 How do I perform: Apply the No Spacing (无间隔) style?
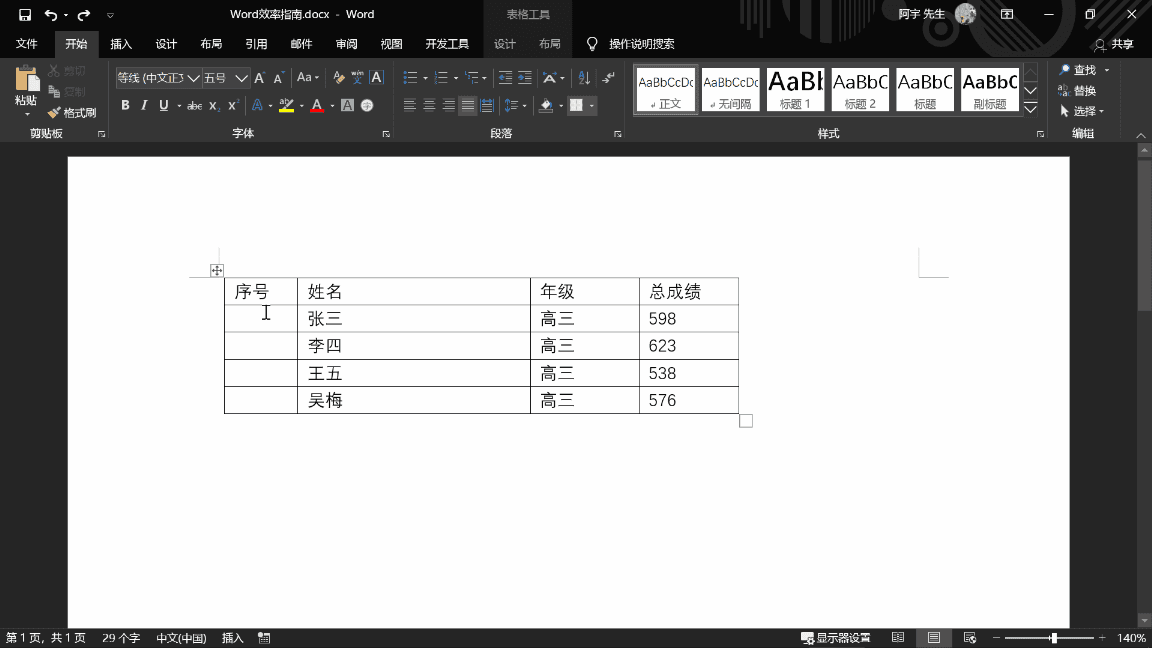click(730, 90)
